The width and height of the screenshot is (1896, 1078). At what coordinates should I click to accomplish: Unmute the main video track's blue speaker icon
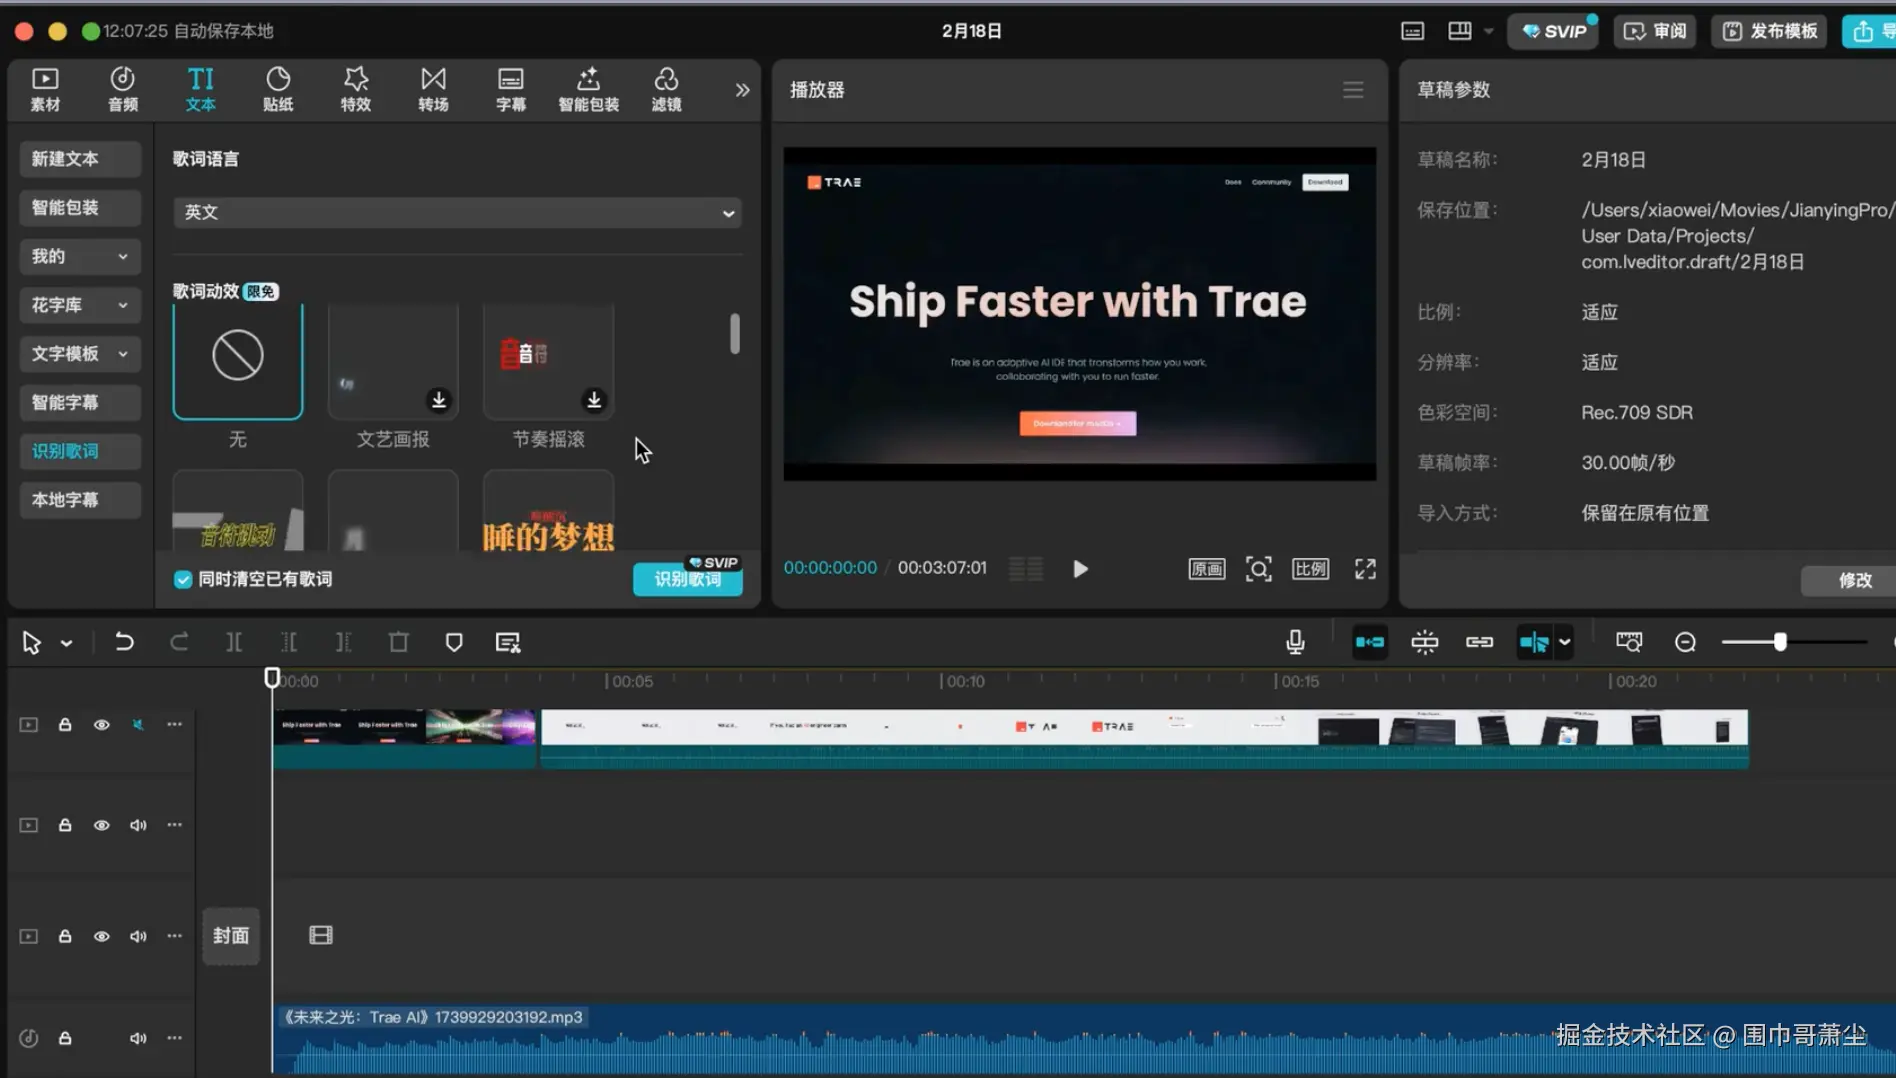click(138, 725)
